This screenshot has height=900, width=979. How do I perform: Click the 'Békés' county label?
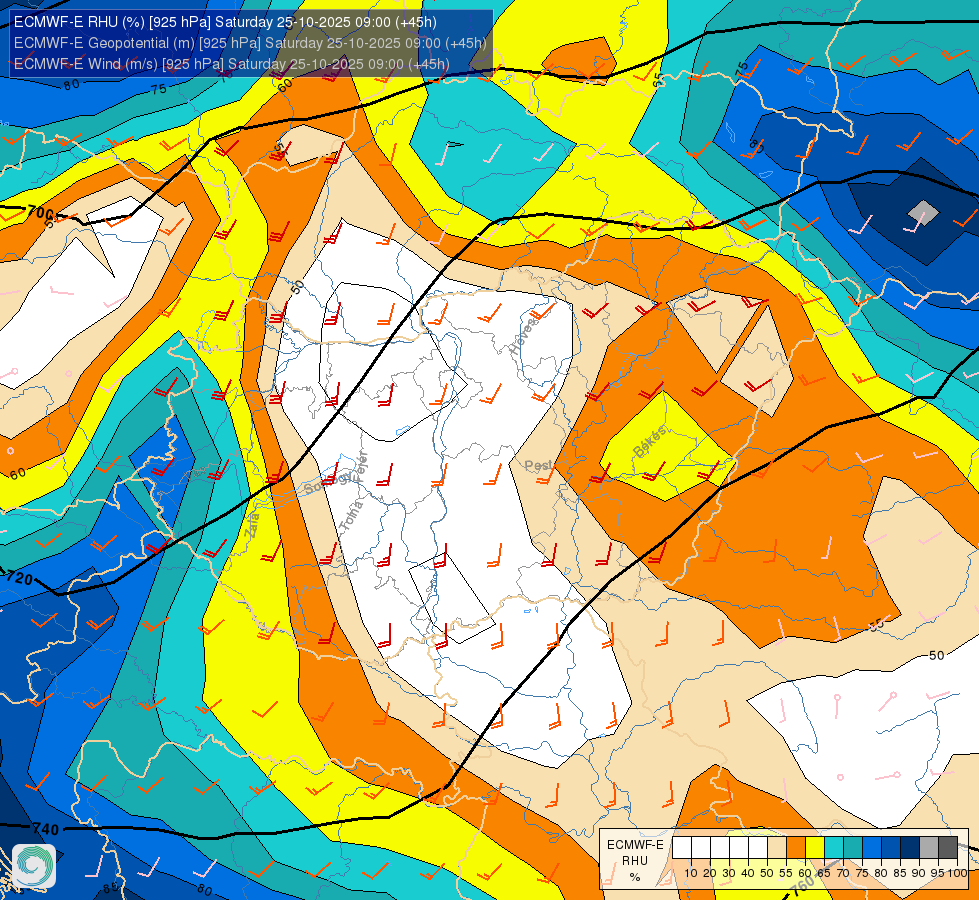tap(650, 442)
